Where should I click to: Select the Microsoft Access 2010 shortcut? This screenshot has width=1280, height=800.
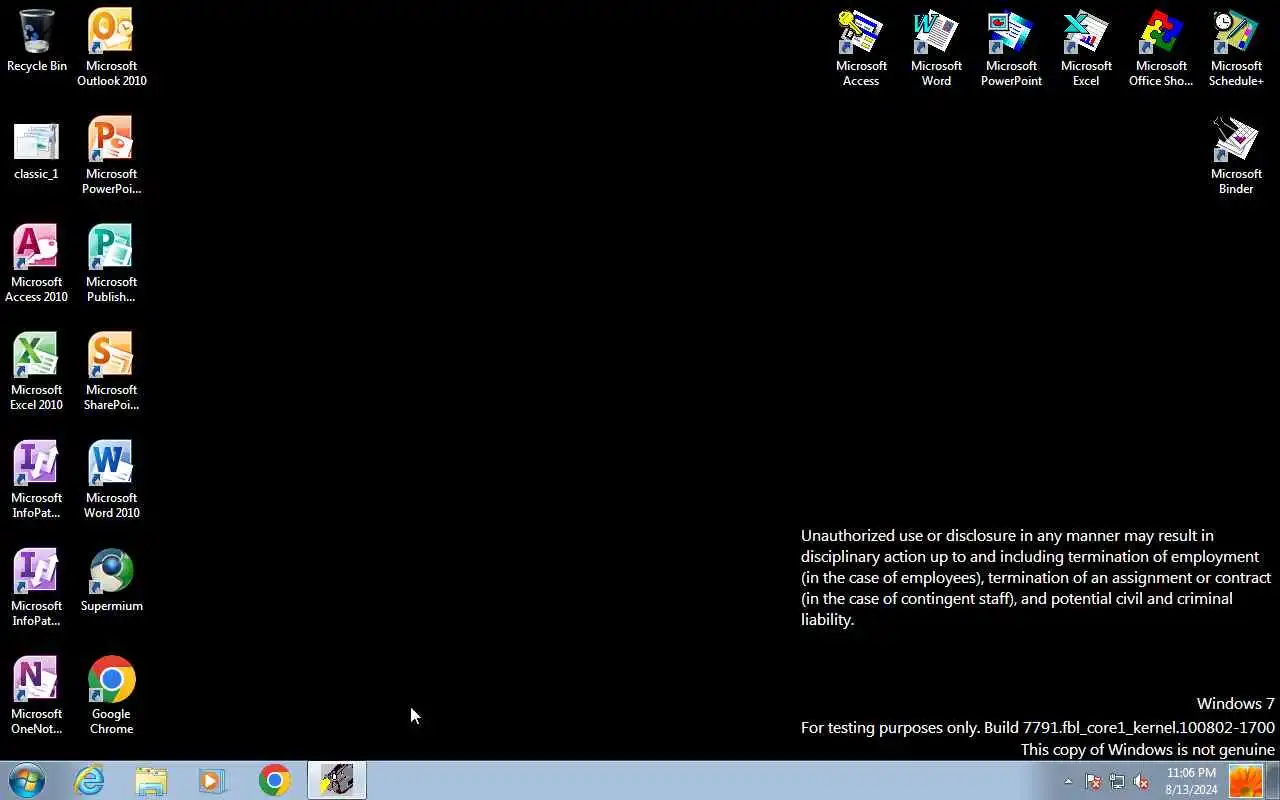tap(37, 263)
